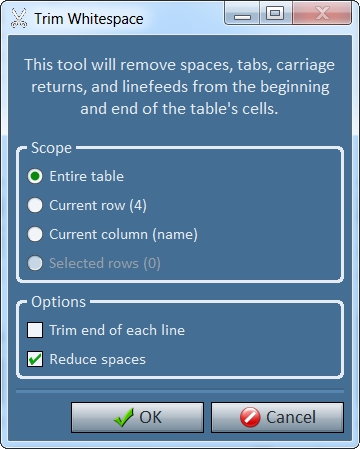Maximize the Trim Whitespace dialog window
This screenshot has width=360, height=449.
275,13
